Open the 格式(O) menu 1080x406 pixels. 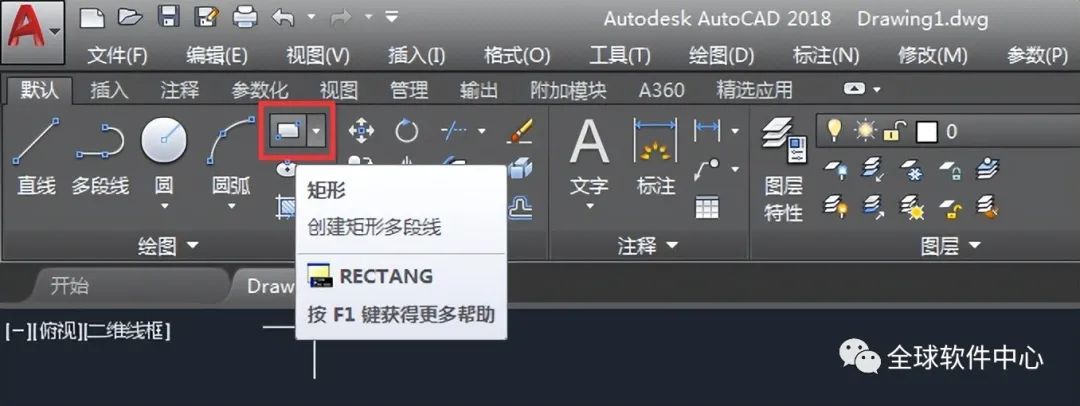pyautogui.click(x=517, y=56)
